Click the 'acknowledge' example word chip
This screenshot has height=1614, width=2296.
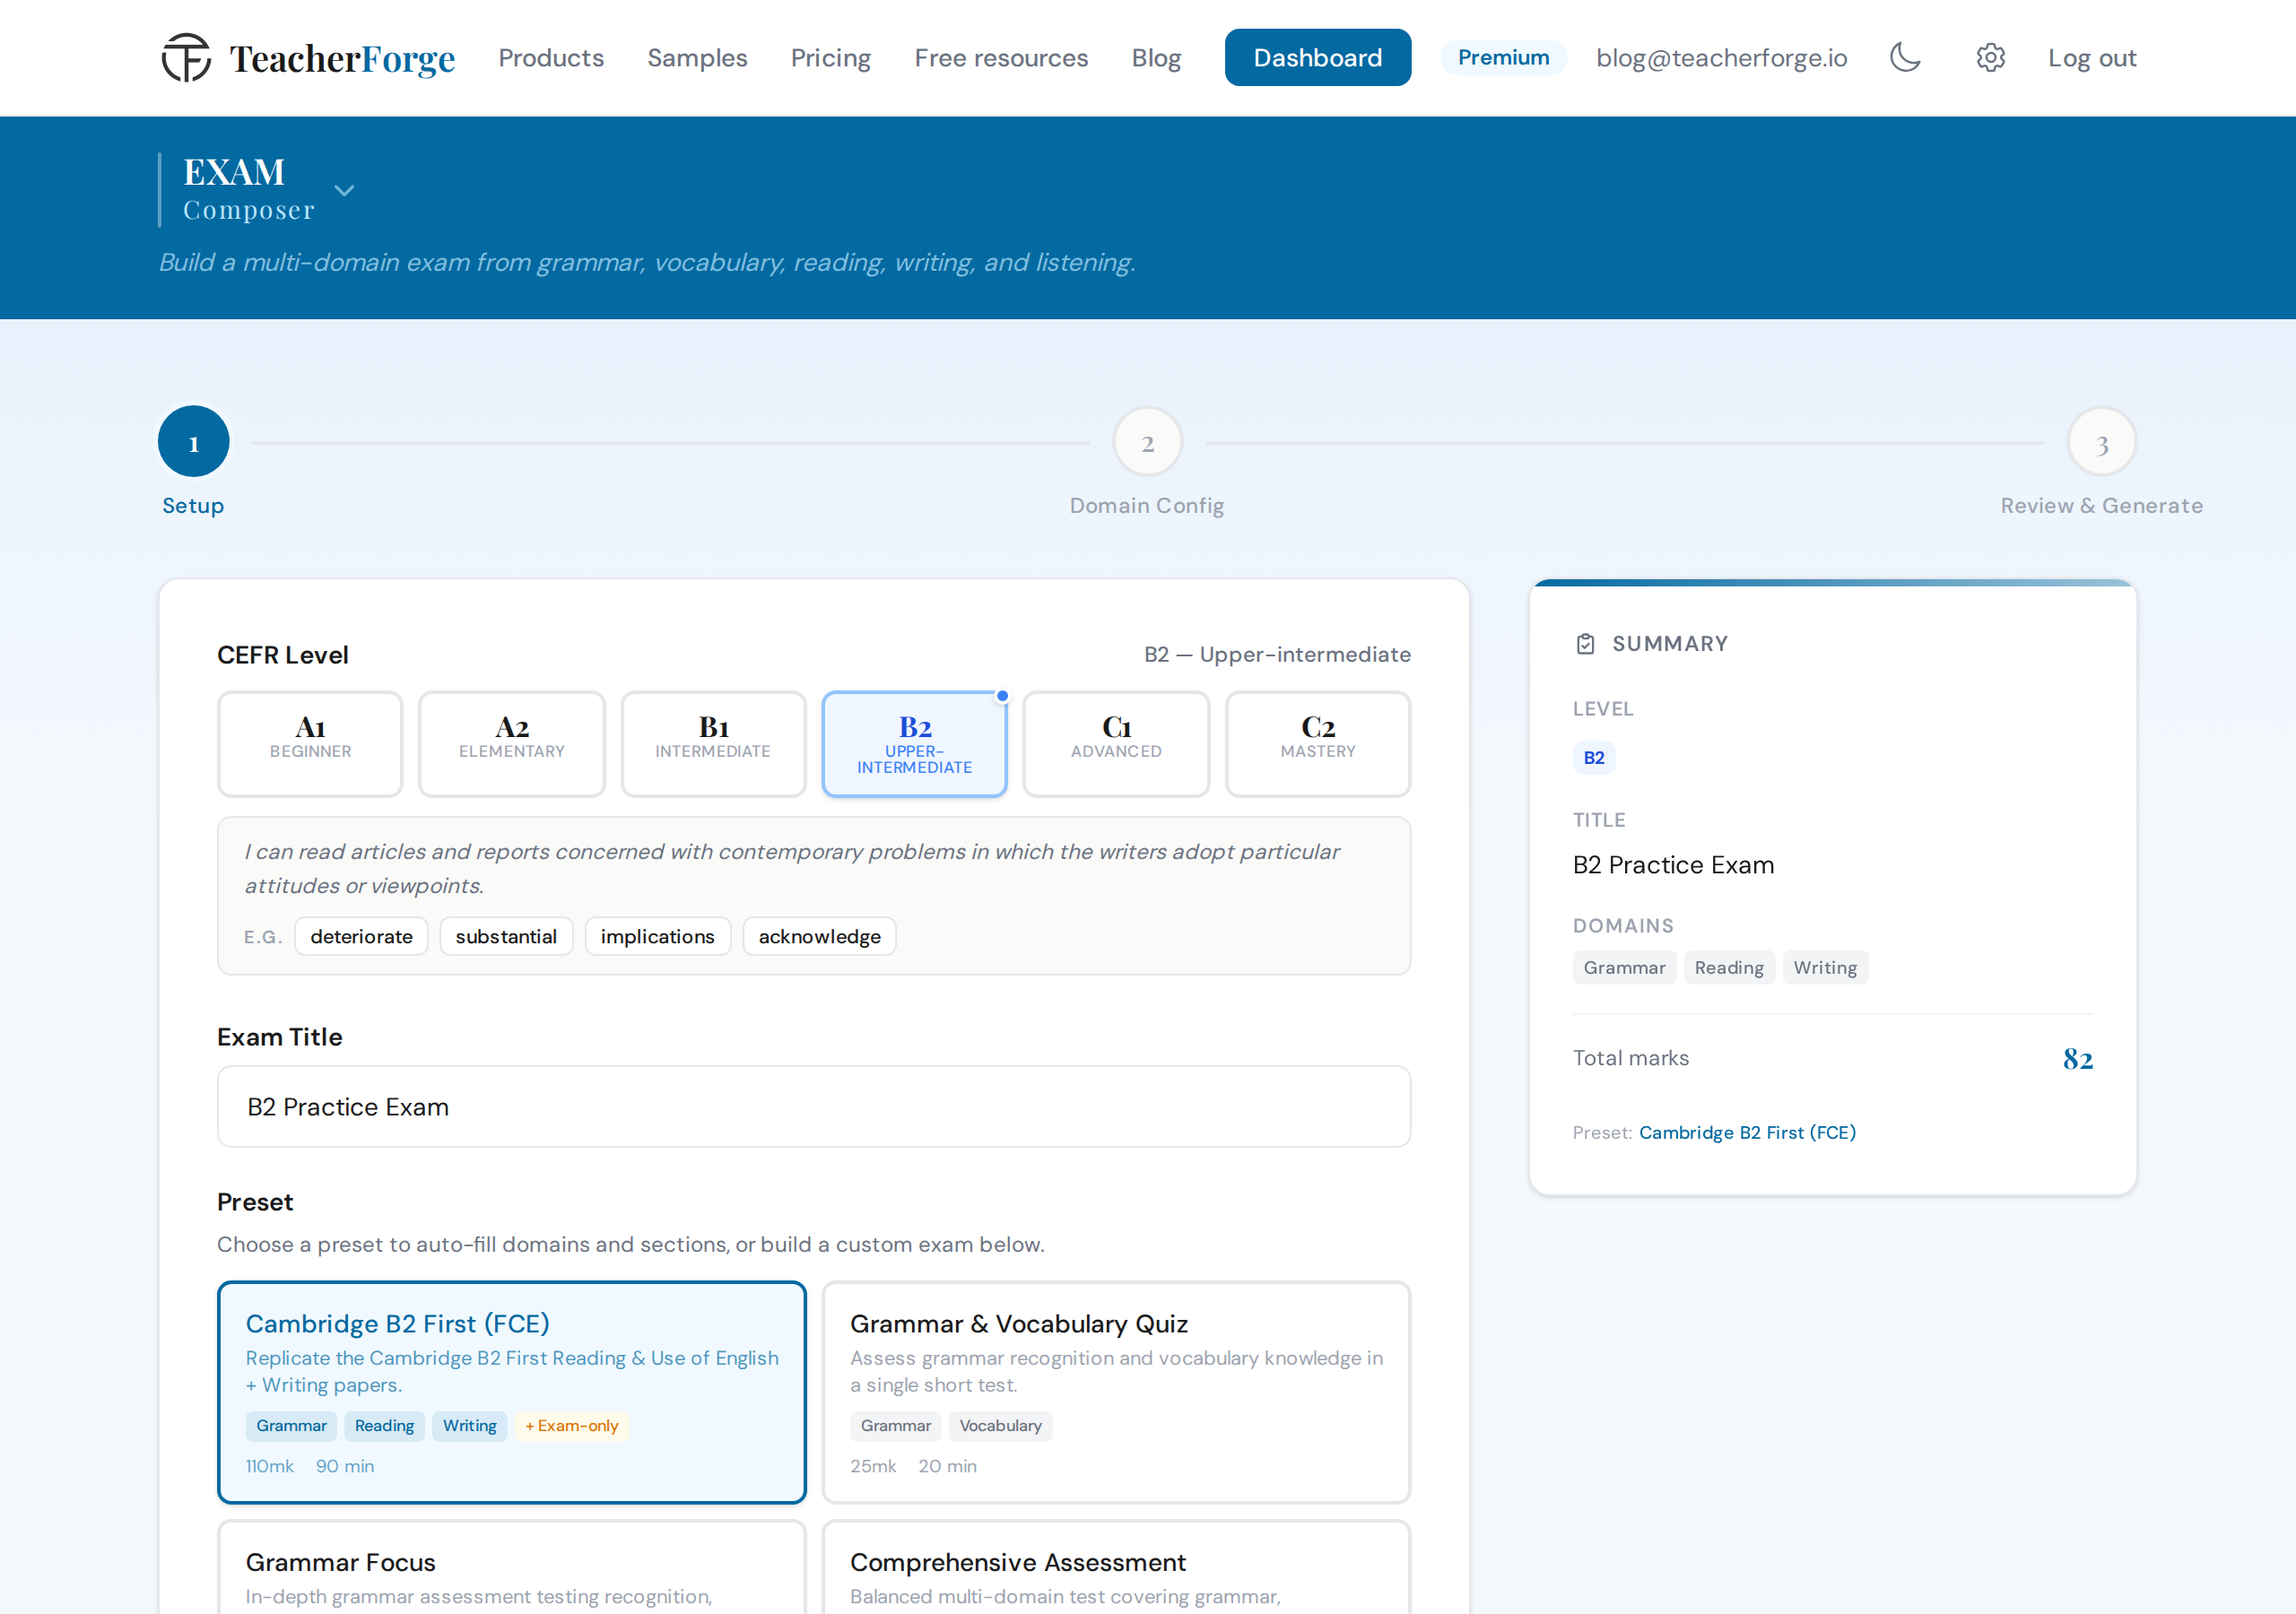pos(819,937)
